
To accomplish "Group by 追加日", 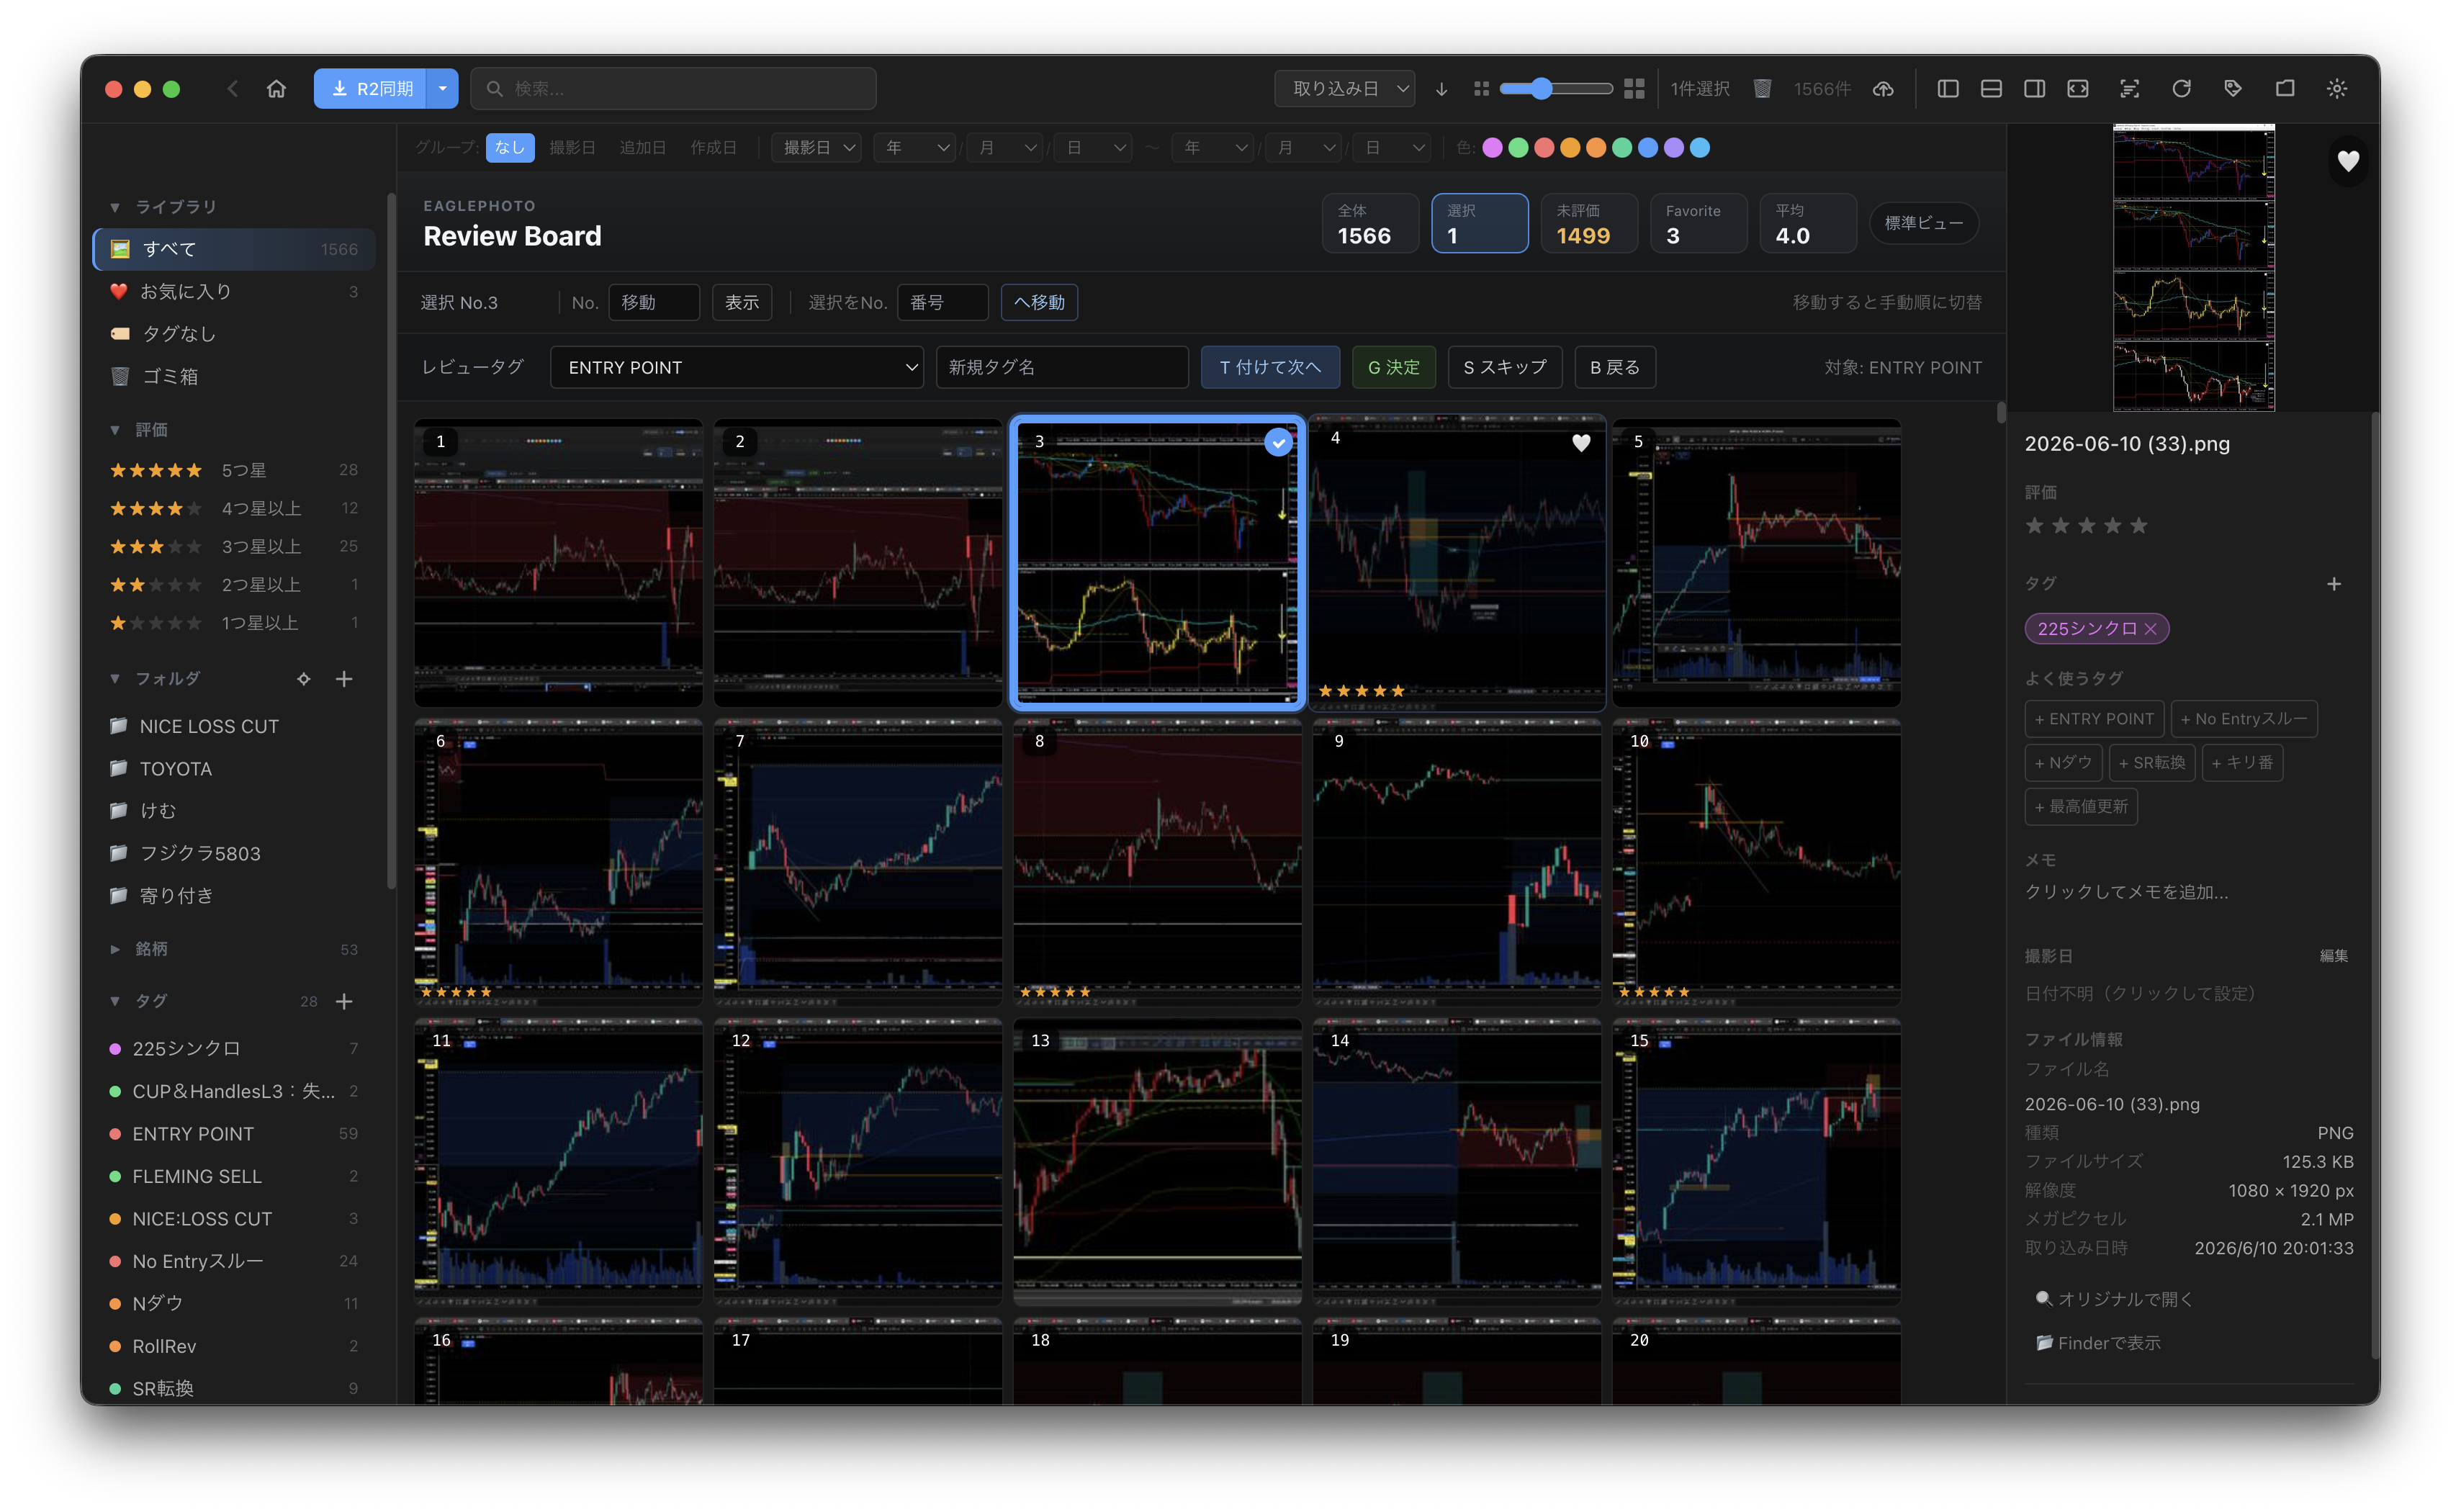I will tap(642, 148).
